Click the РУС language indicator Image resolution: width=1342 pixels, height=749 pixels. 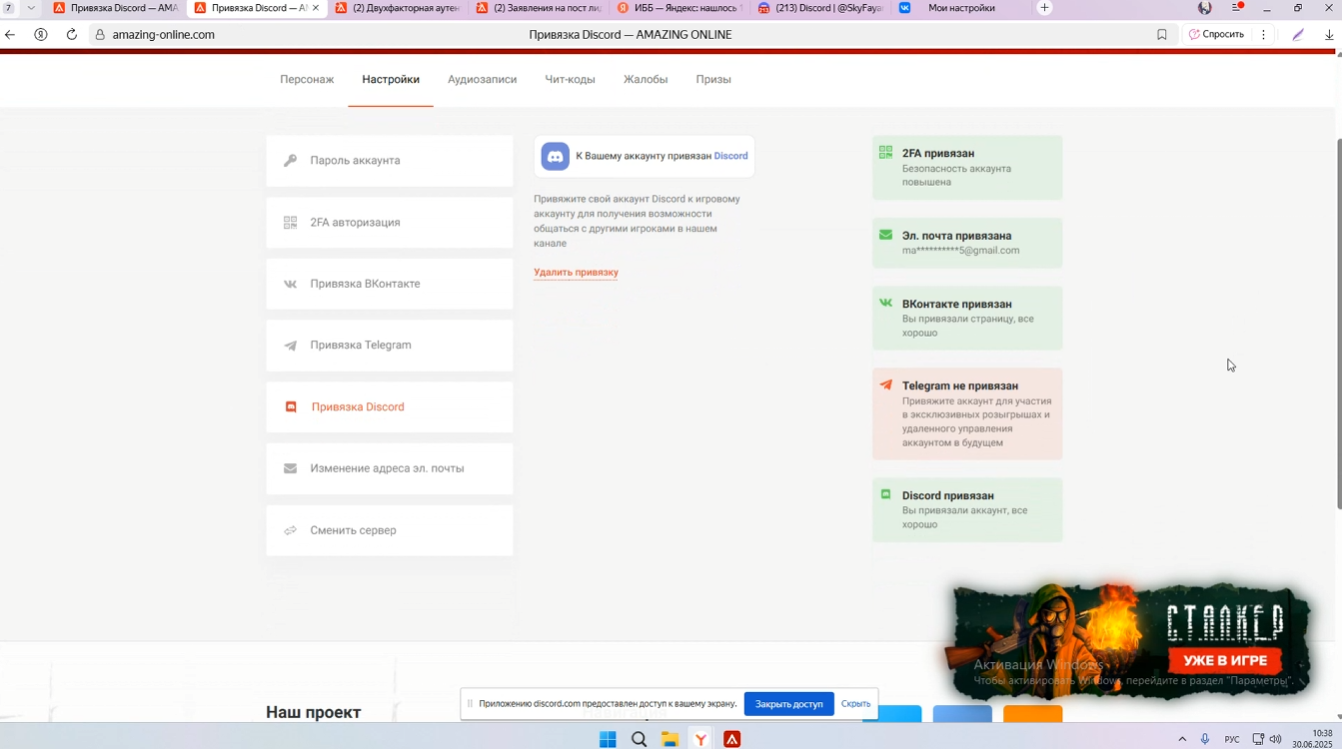tap(1232, 740)
